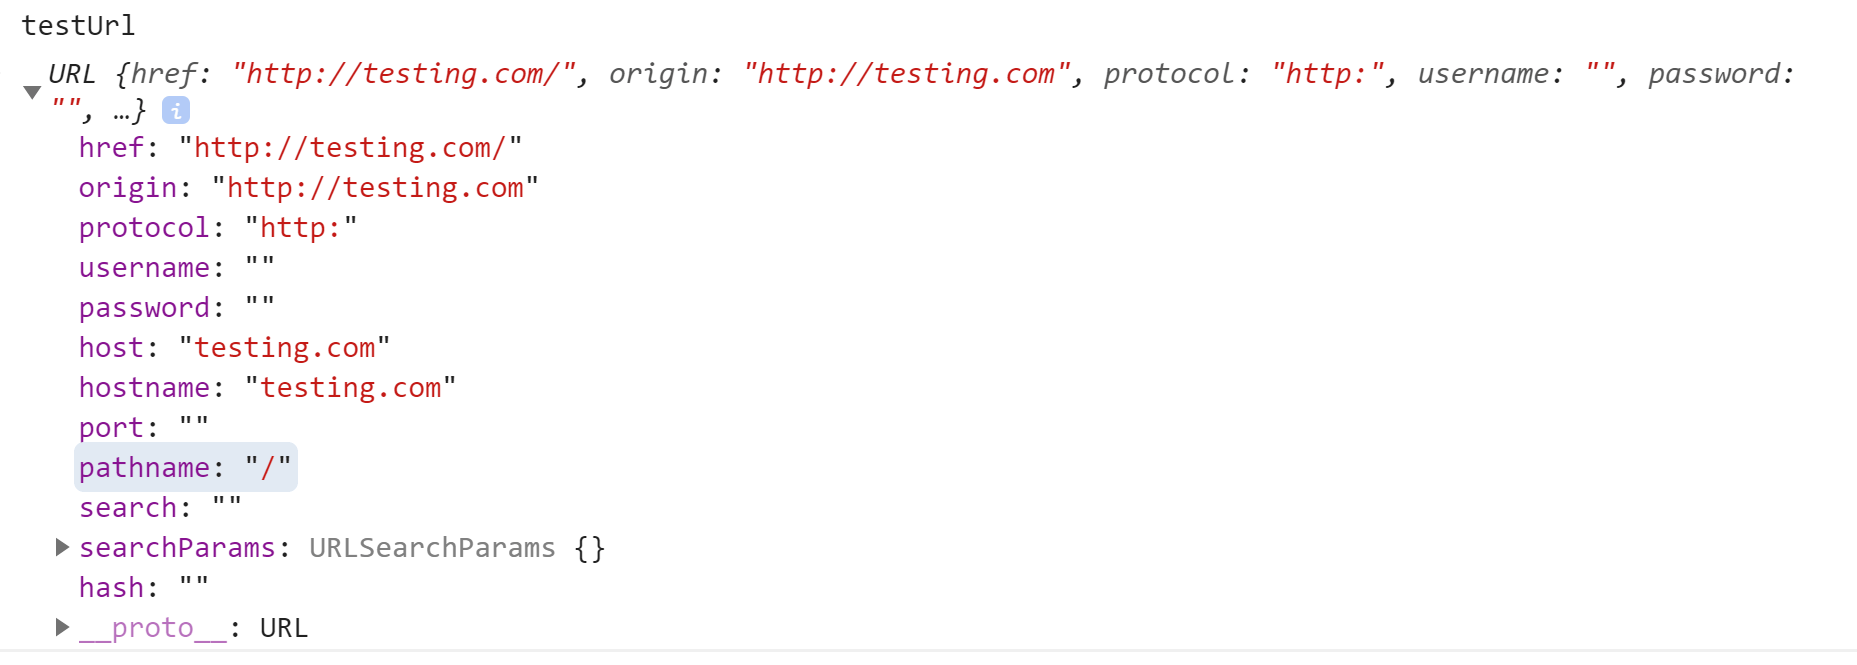Click the URL value beside __proto__
This screenshot has height=665, width=1857.
(x=285, y=627)
